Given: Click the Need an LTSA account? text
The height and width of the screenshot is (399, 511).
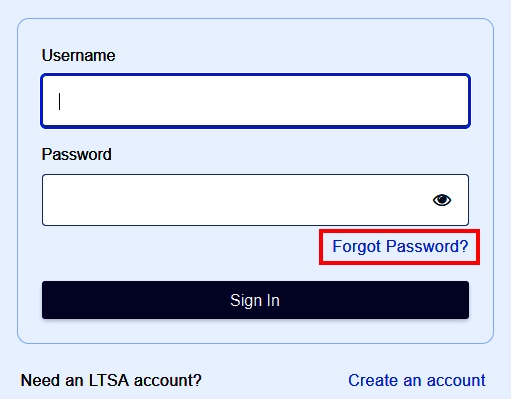Looking at the screenshot, I should click(111, 380).
